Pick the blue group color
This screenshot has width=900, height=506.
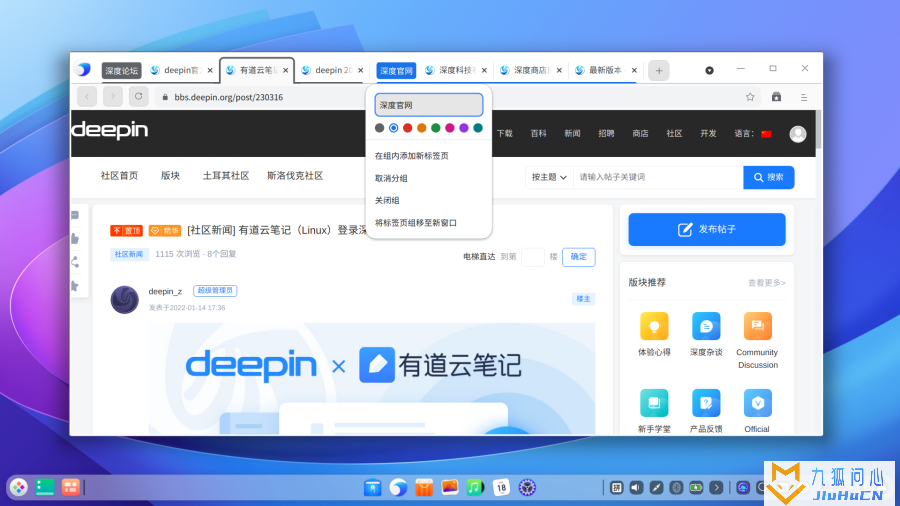[x=394, y=128]
